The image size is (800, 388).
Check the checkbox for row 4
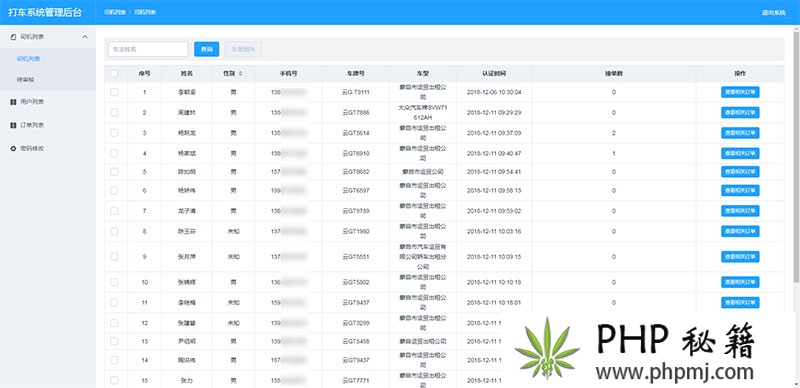point(114,153)
